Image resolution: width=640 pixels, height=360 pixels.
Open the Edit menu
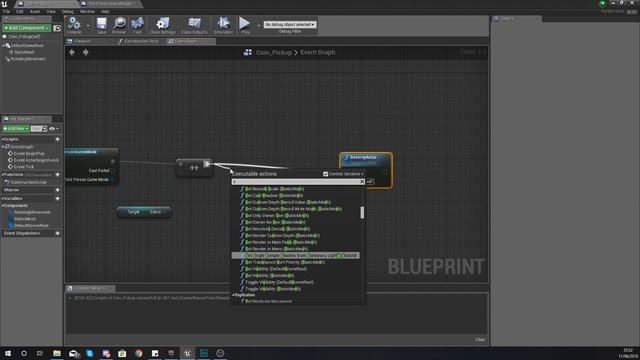(x=20, y=11)
